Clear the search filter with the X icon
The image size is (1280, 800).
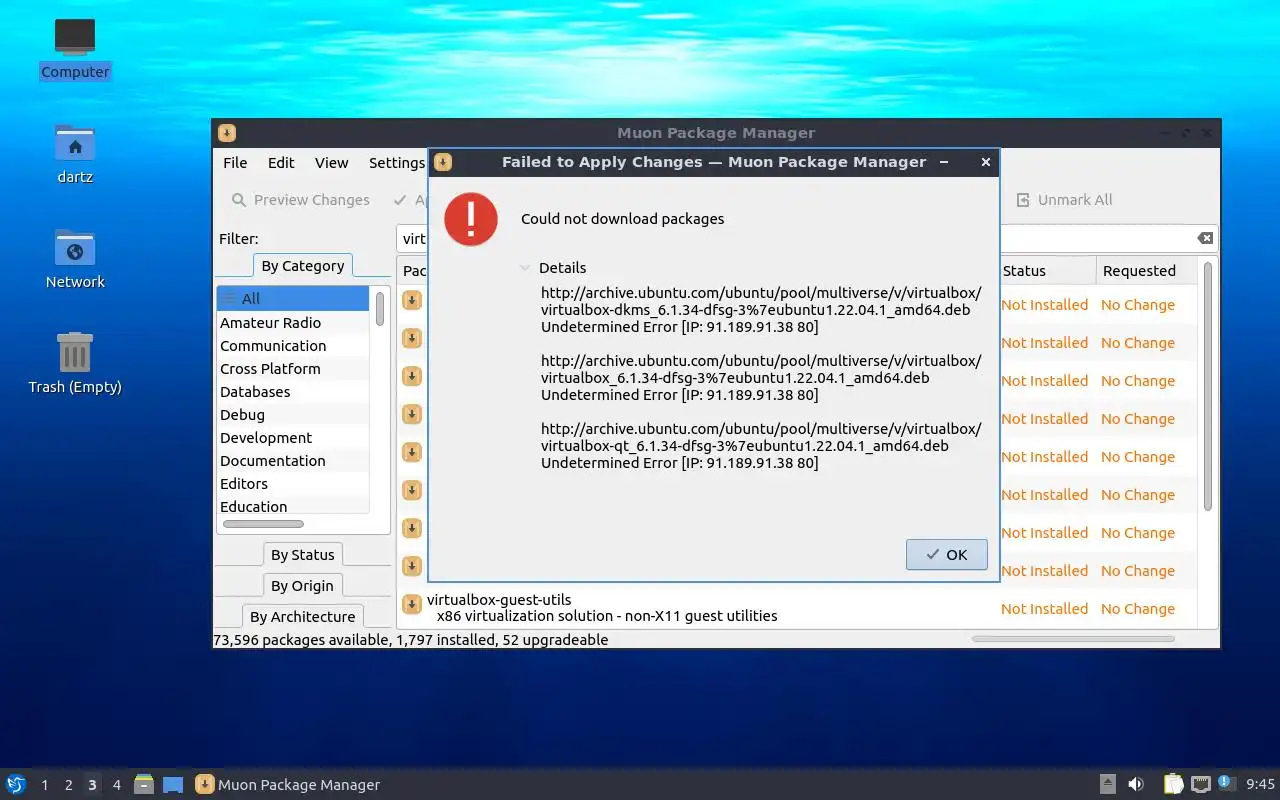click(x=1205, y=238)
